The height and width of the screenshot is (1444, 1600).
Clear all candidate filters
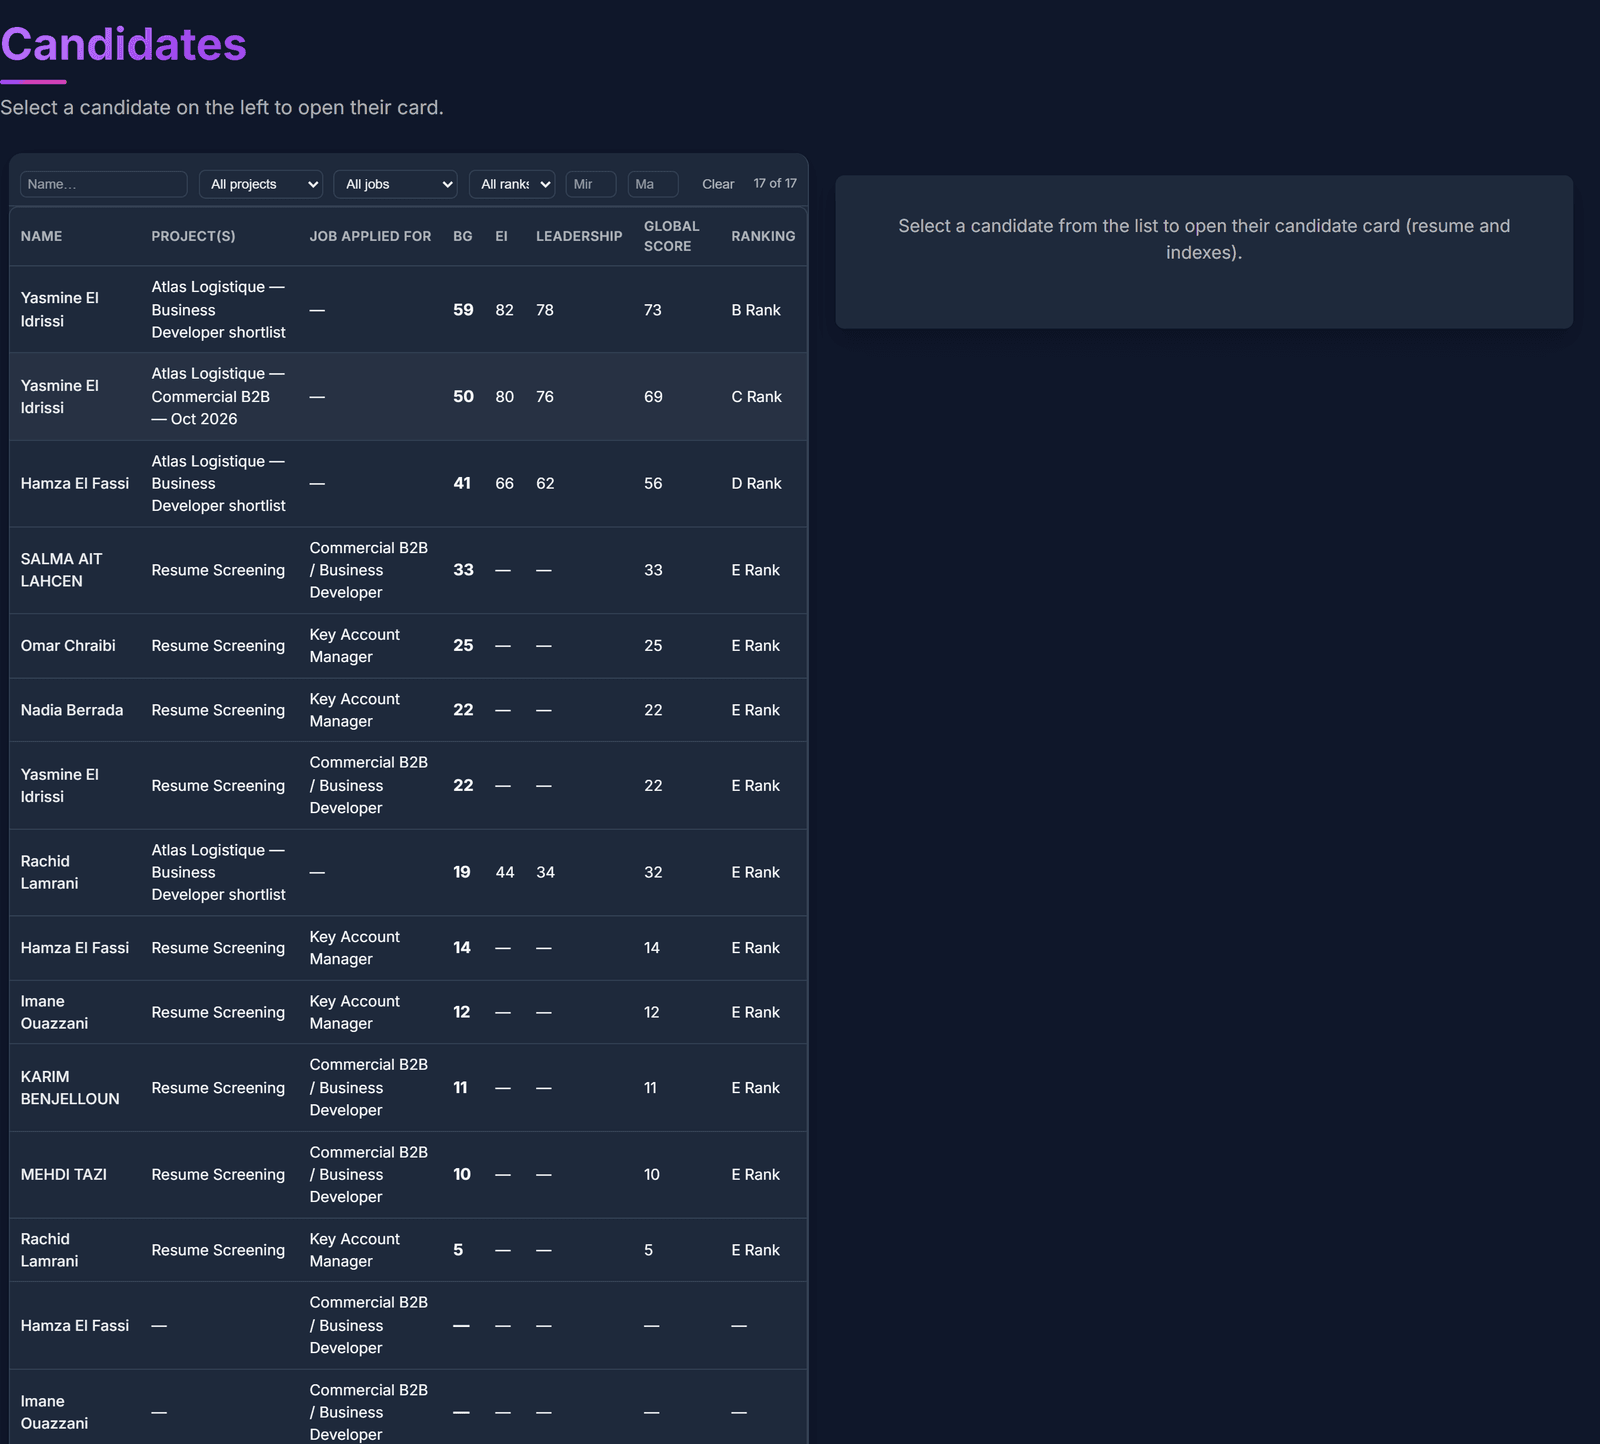tap(718, 184)
